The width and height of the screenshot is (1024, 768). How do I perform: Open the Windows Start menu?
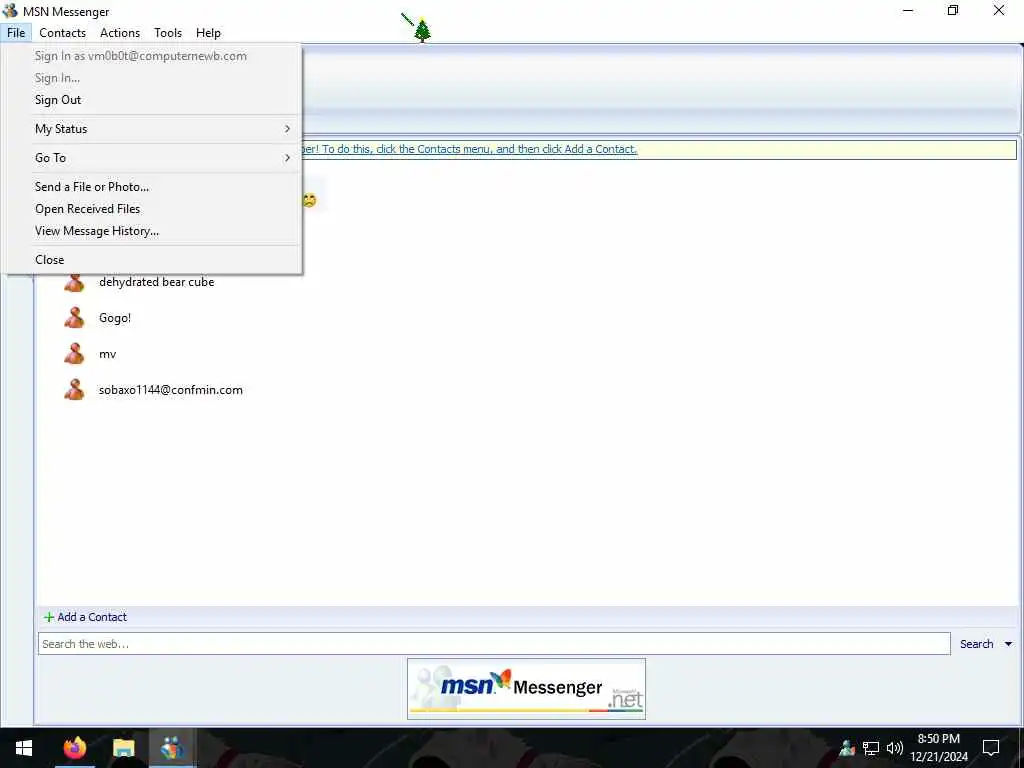24,748
